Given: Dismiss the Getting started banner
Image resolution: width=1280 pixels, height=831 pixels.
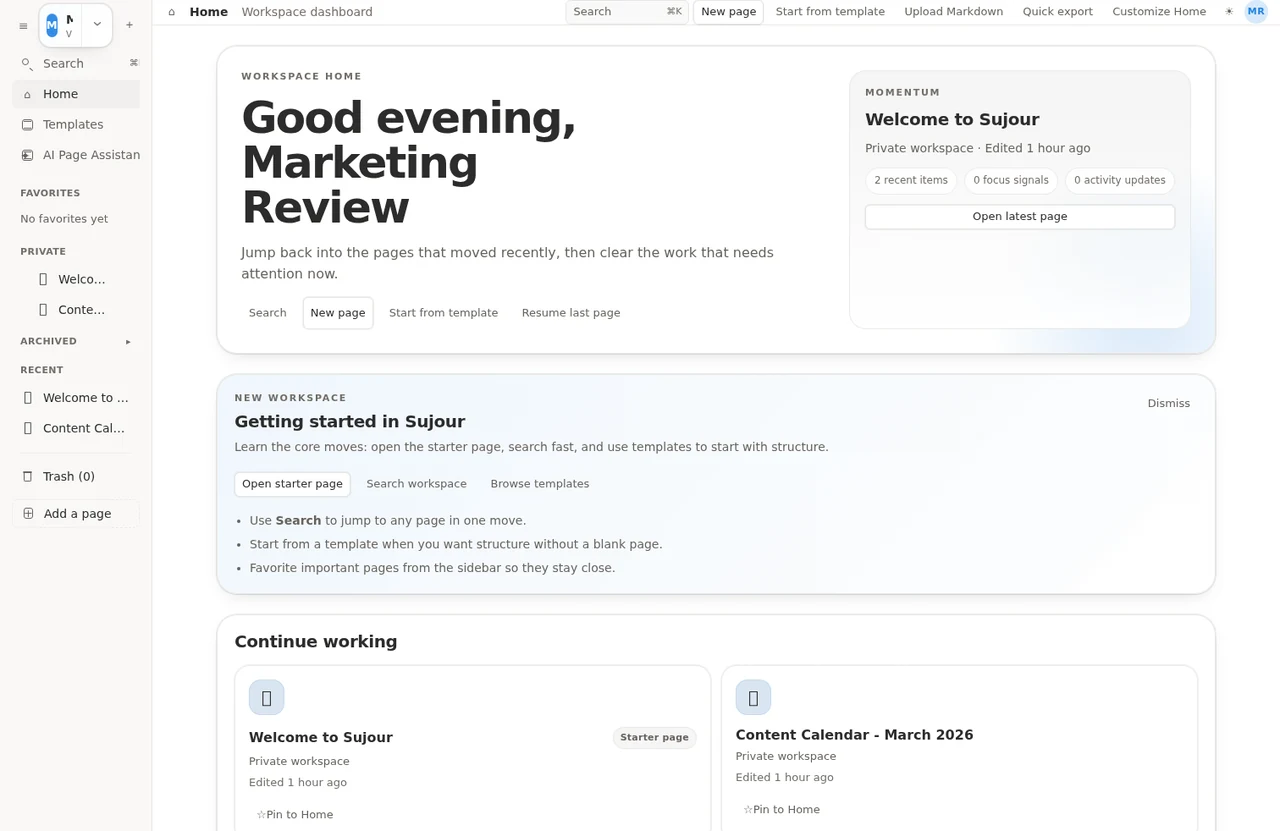Looking at the screenshot, I should pyautogui.click(x=1168, y=403).
